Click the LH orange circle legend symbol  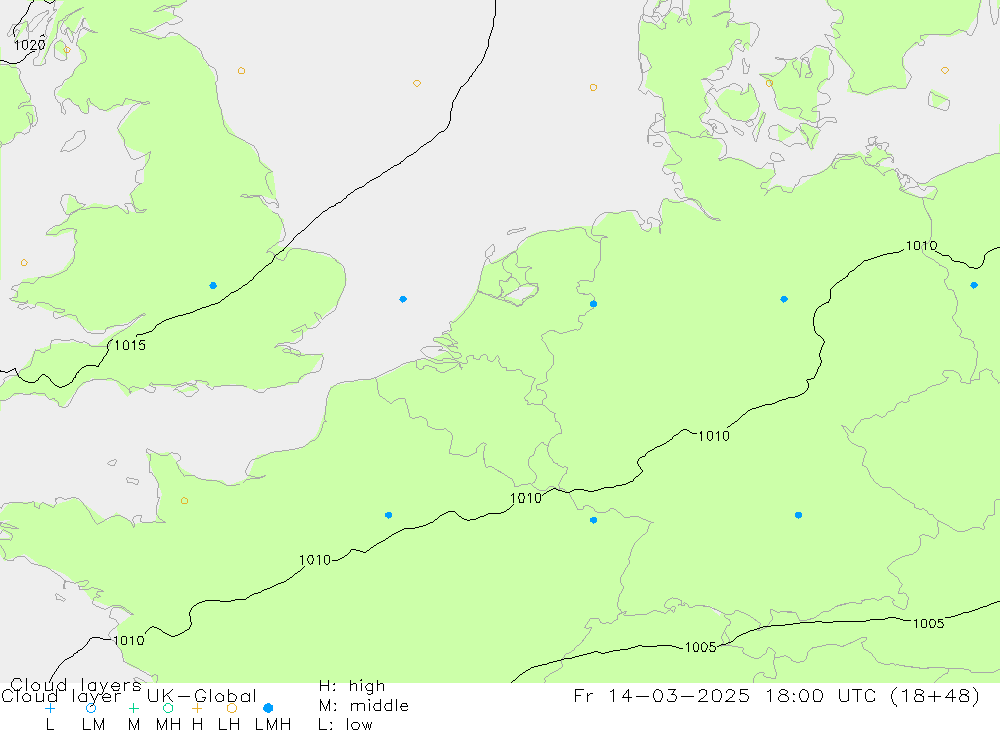click(x=232, y=708)
